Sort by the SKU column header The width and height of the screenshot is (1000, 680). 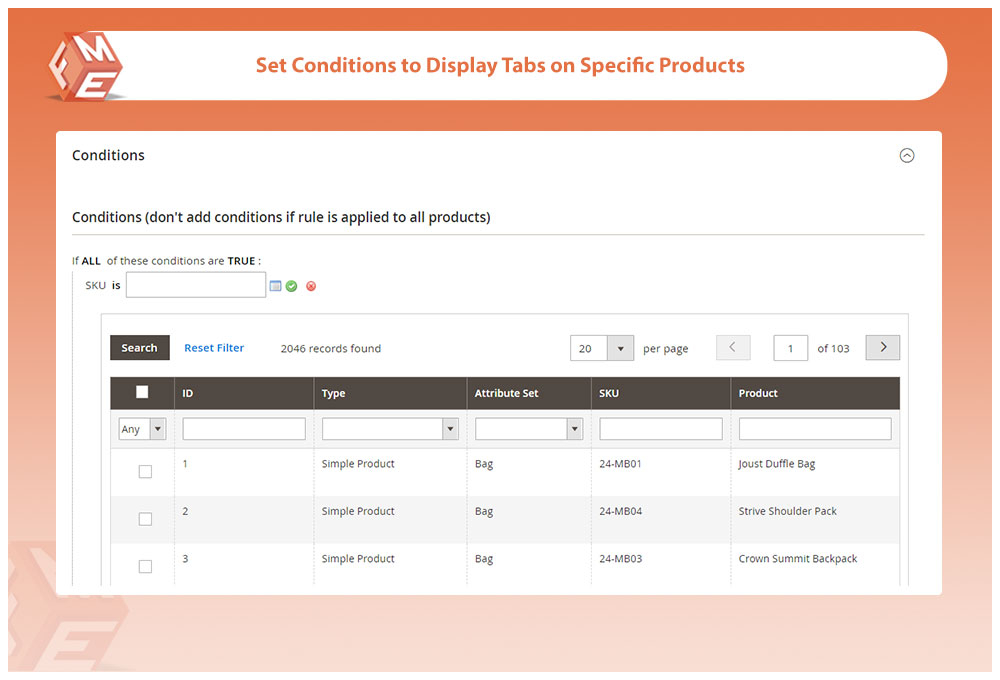[609, 393]
